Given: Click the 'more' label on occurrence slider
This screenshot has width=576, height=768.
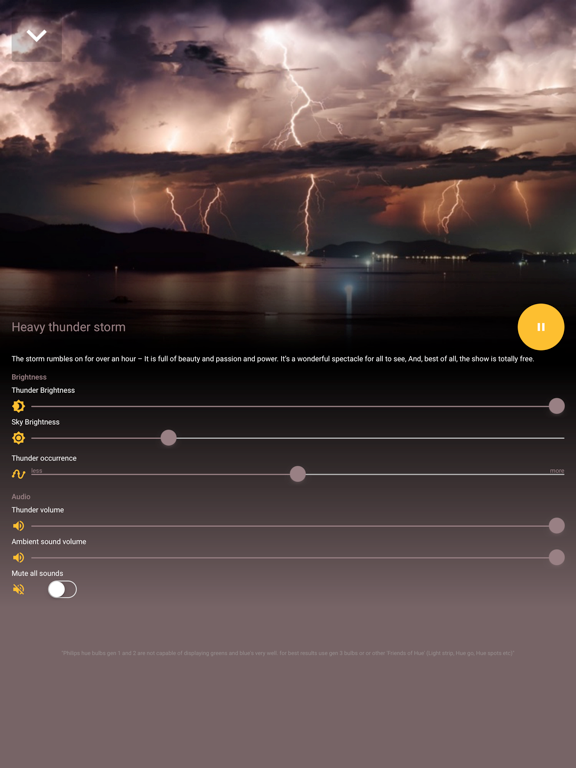Looking at the screenshot, I should (x=557, y=471).
